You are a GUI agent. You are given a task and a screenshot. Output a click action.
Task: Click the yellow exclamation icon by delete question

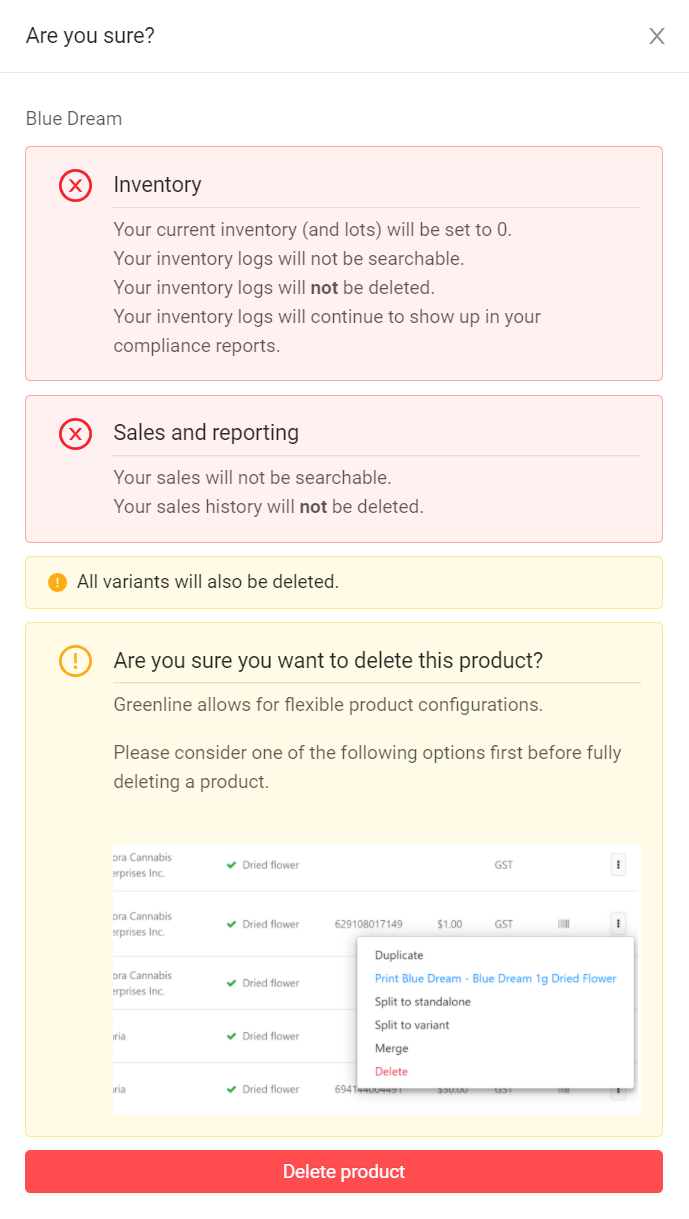point(75,661)
